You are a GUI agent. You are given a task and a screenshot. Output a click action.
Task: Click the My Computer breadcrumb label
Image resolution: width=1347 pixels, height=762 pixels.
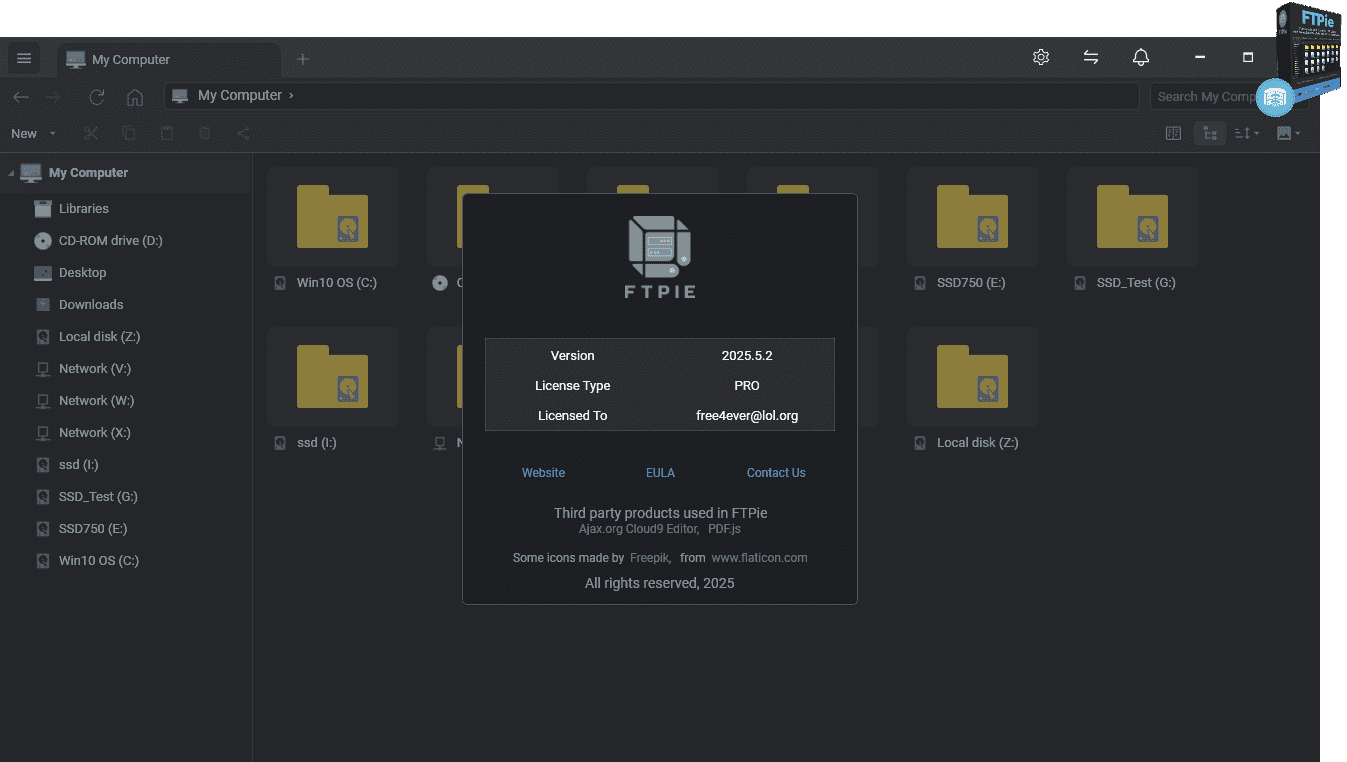[x=240, y=96]
